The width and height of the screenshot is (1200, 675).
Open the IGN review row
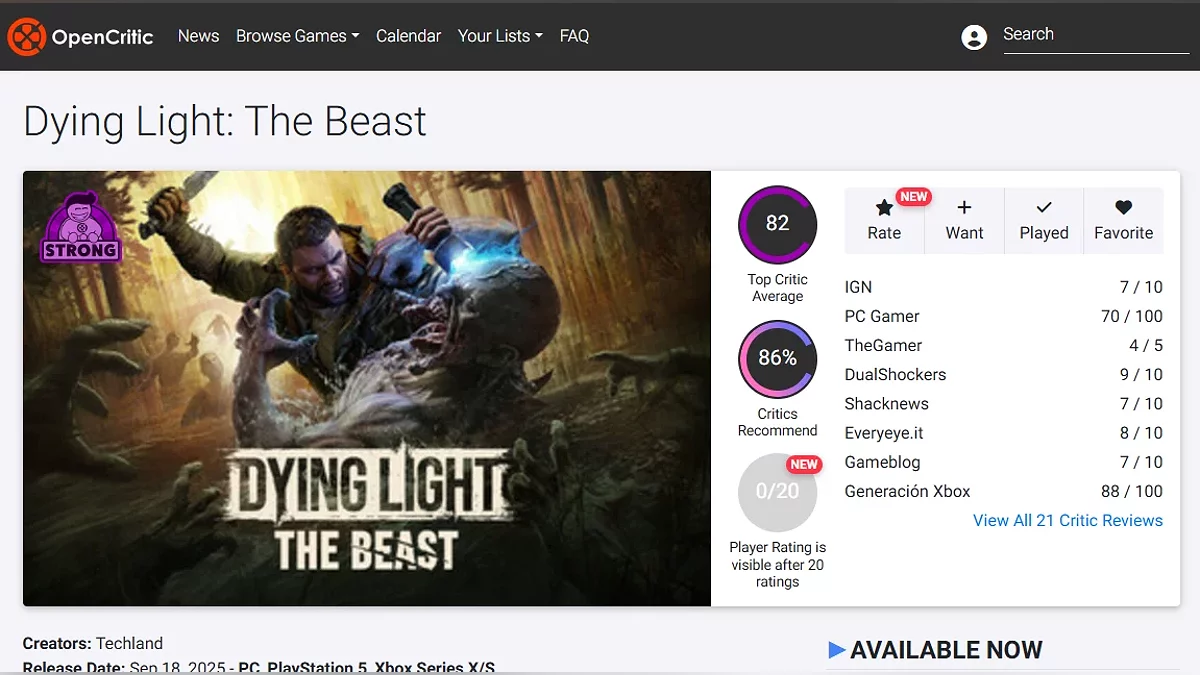(x=1003, y=287)
